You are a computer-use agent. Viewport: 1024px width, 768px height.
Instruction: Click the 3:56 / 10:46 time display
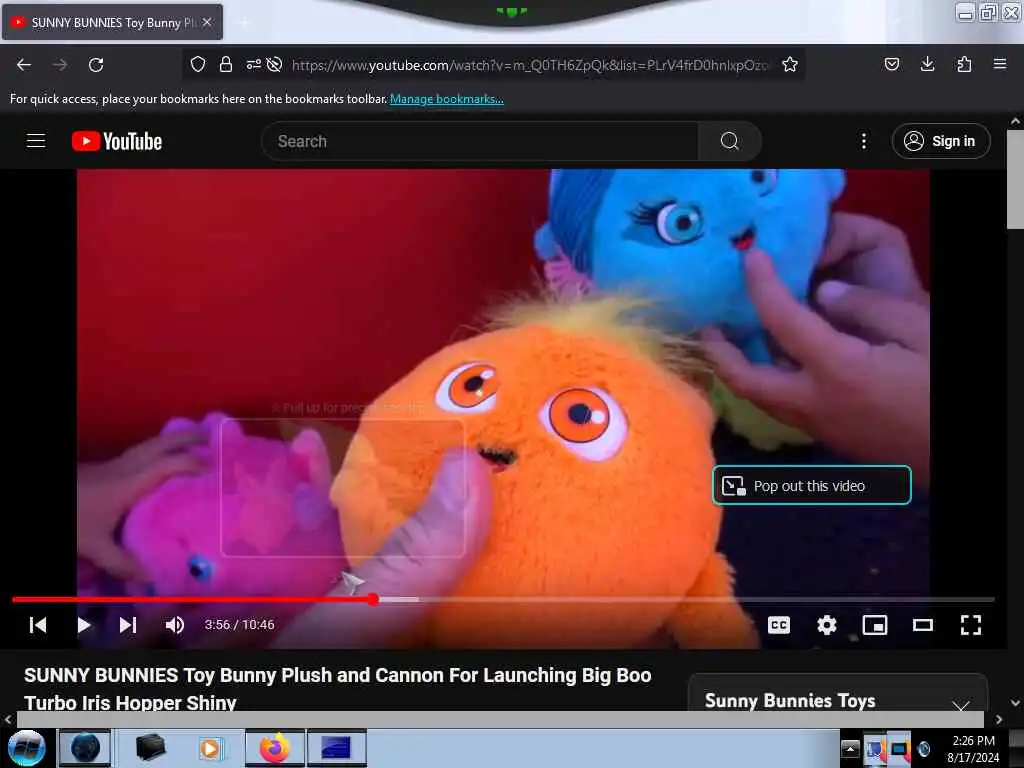(x=240, y=625)
